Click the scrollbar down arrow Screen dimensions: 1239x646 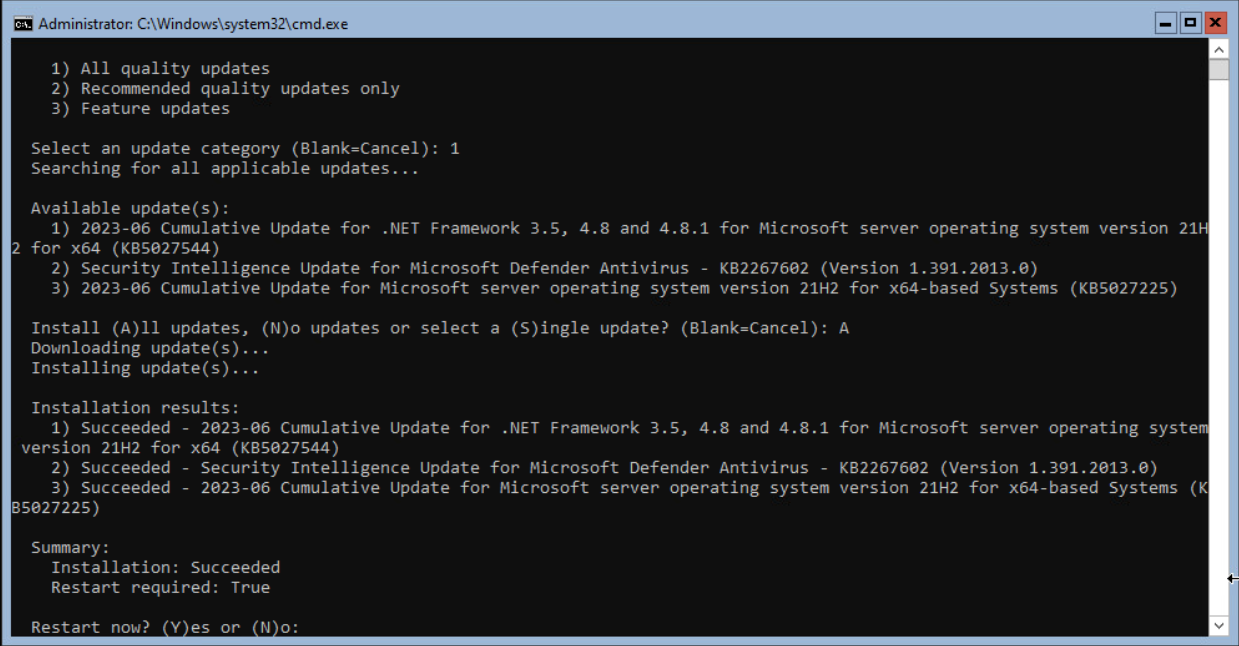1218,626
